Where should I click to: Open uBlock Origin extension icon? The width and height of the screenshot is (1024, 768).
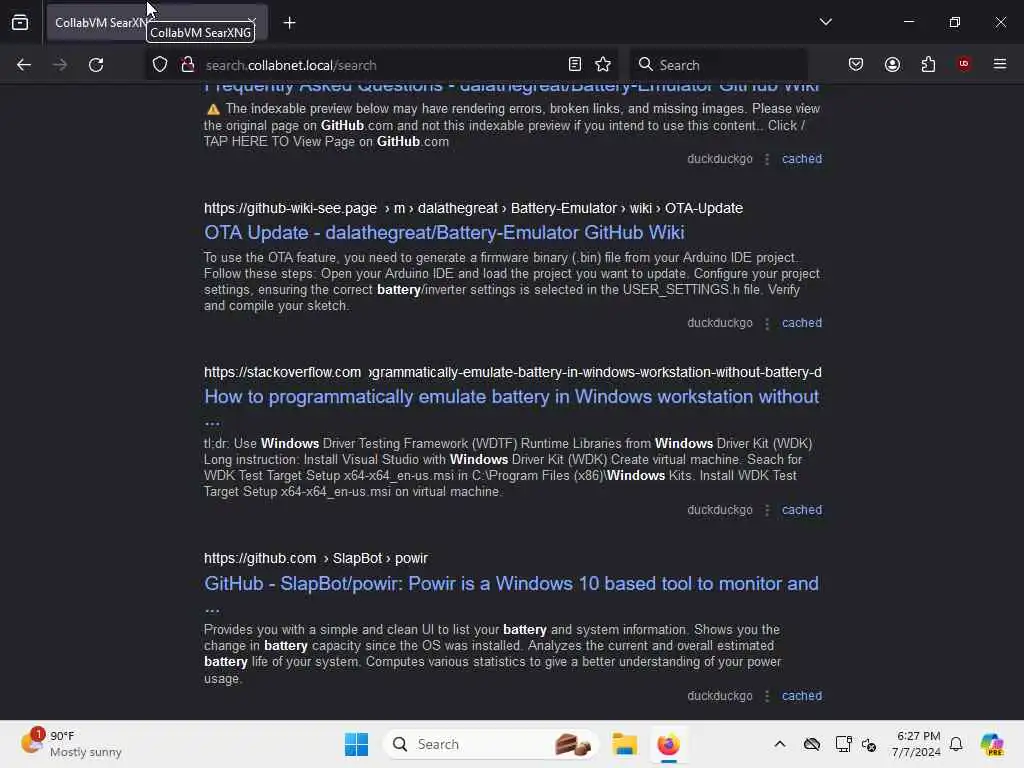pyautogui.click(x=964, y=63)
